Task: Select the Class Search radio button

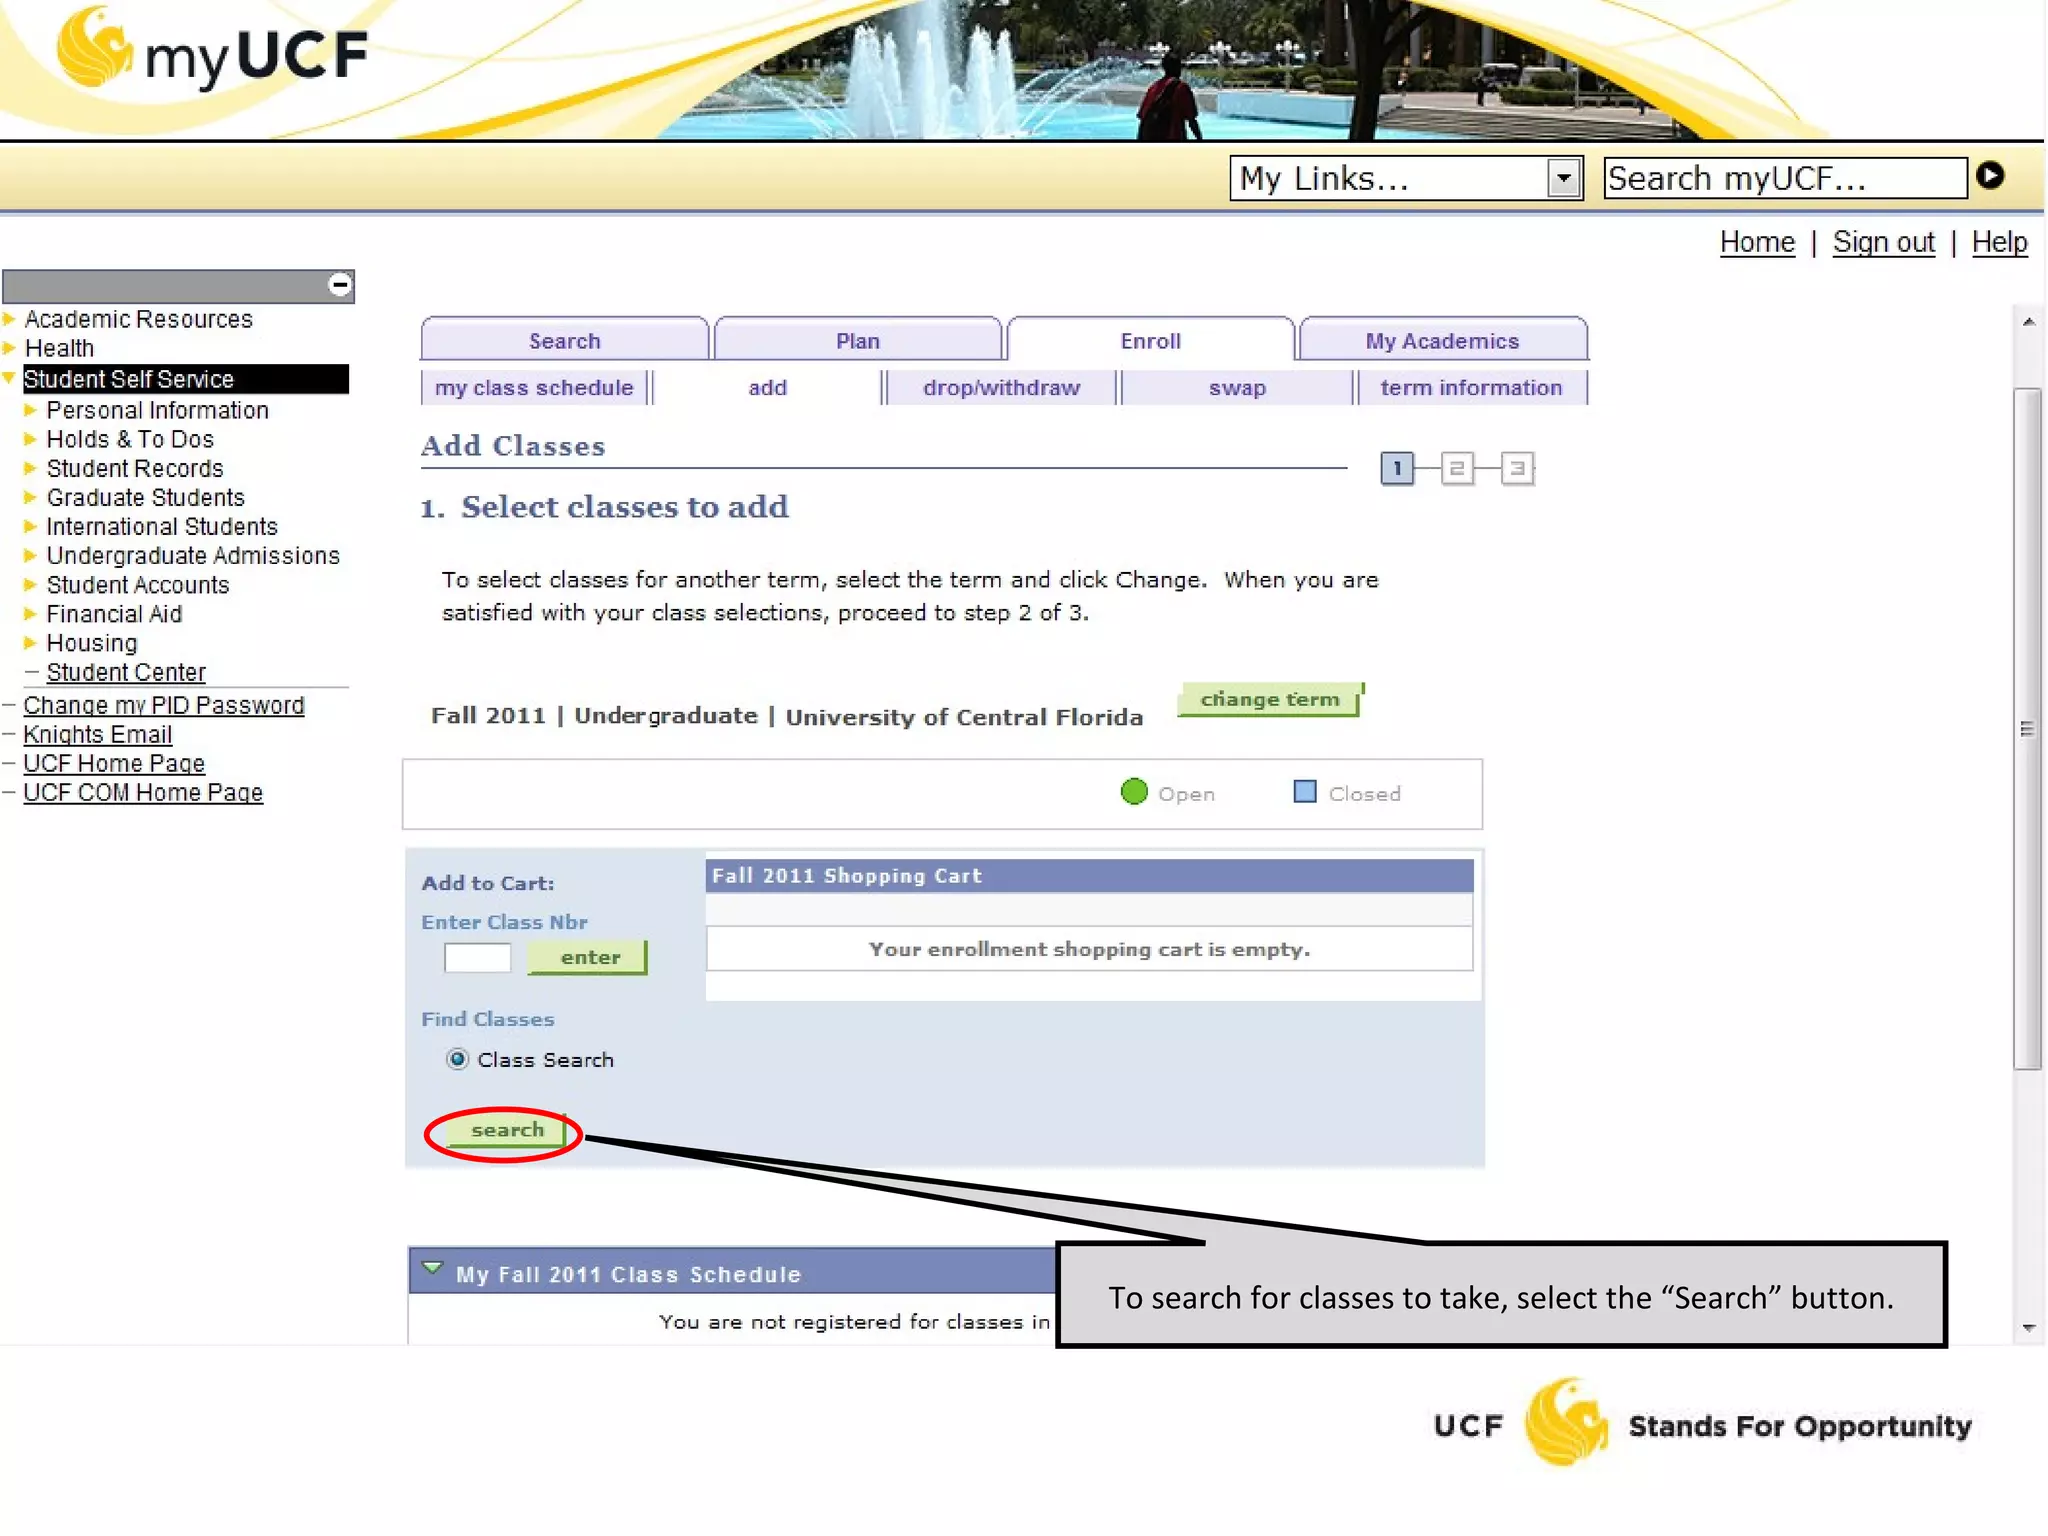Action: click(x=457, y=1059)
